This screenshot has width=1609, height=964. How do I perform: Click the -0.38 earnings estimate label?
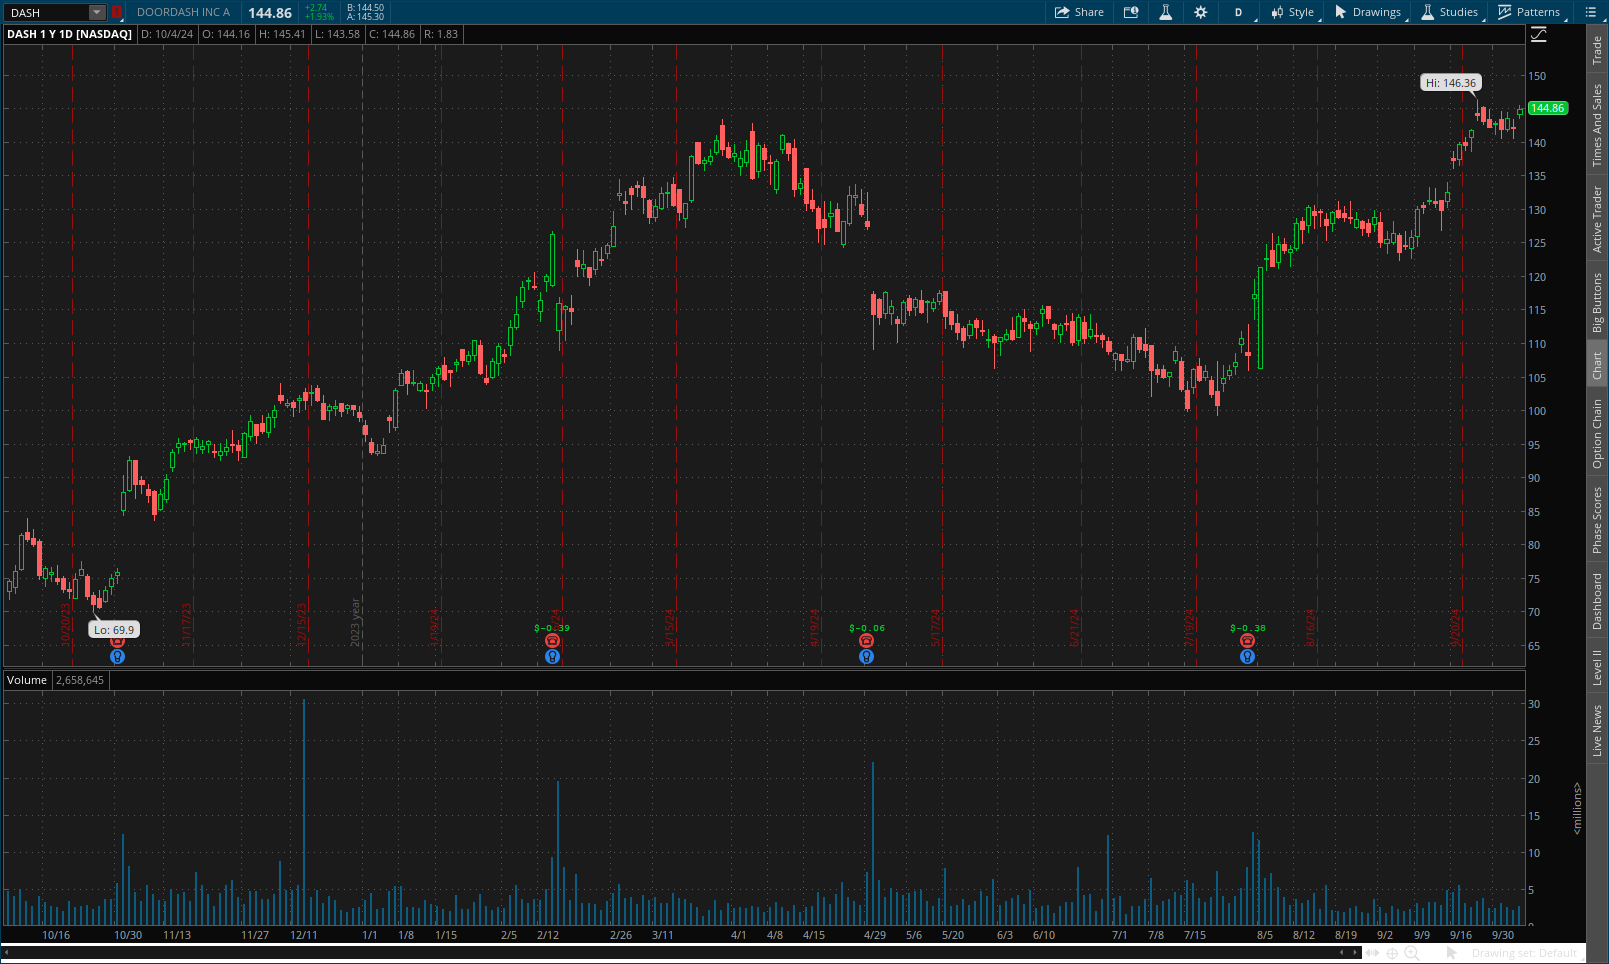tap(1247, 628)
